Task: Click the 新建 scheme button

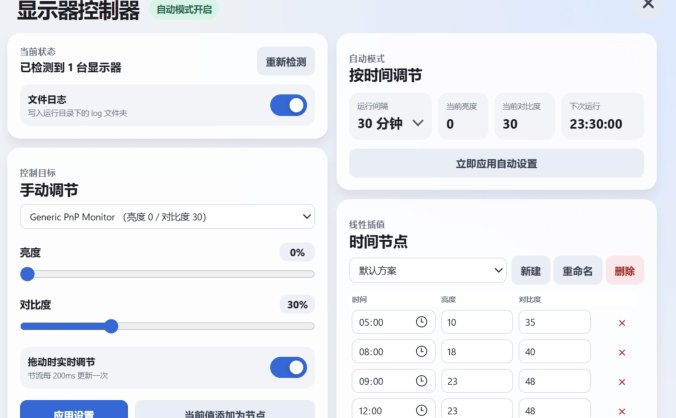Action: coord(530,271)
